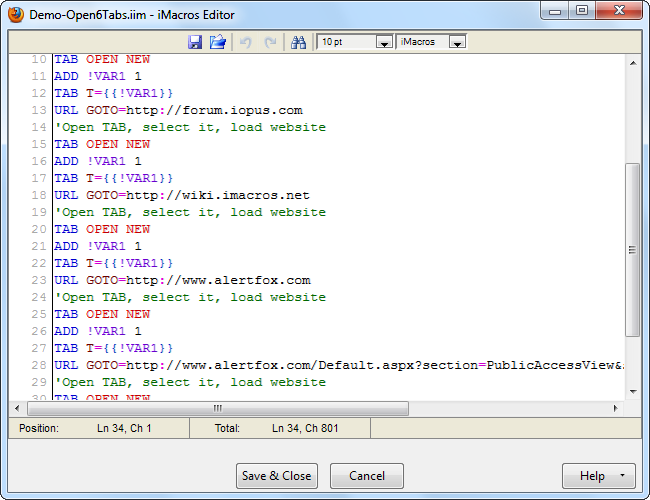
Task: Click the horizontal scrollbar right arrow
Action: click(616, 408)
